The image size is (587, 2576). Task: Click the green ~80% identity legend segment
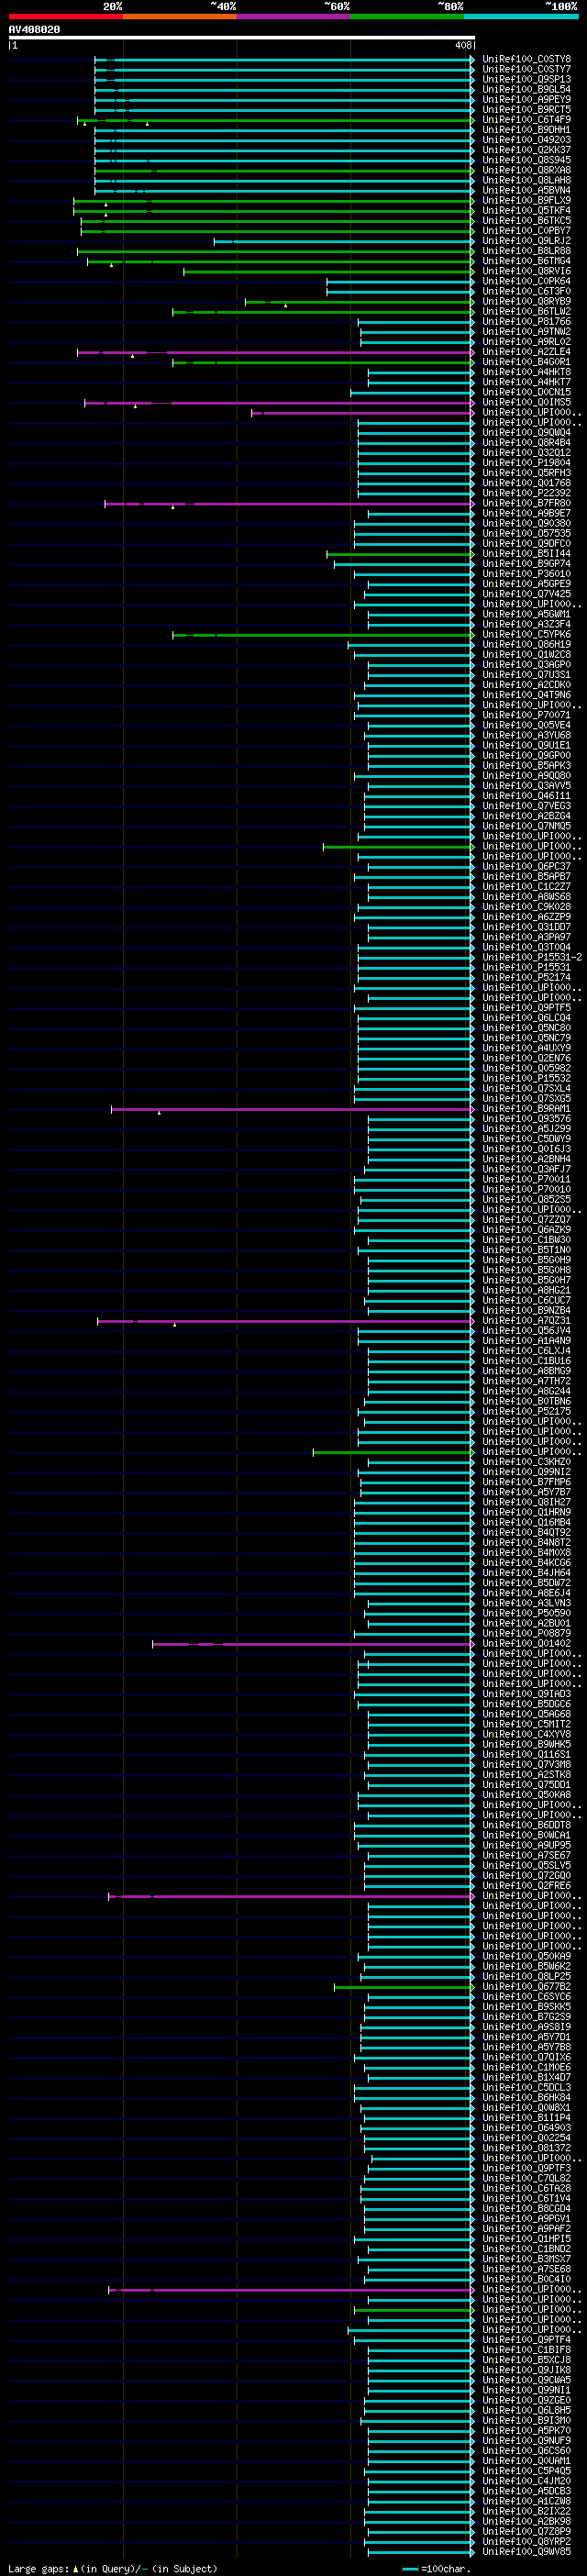(407, 16)
